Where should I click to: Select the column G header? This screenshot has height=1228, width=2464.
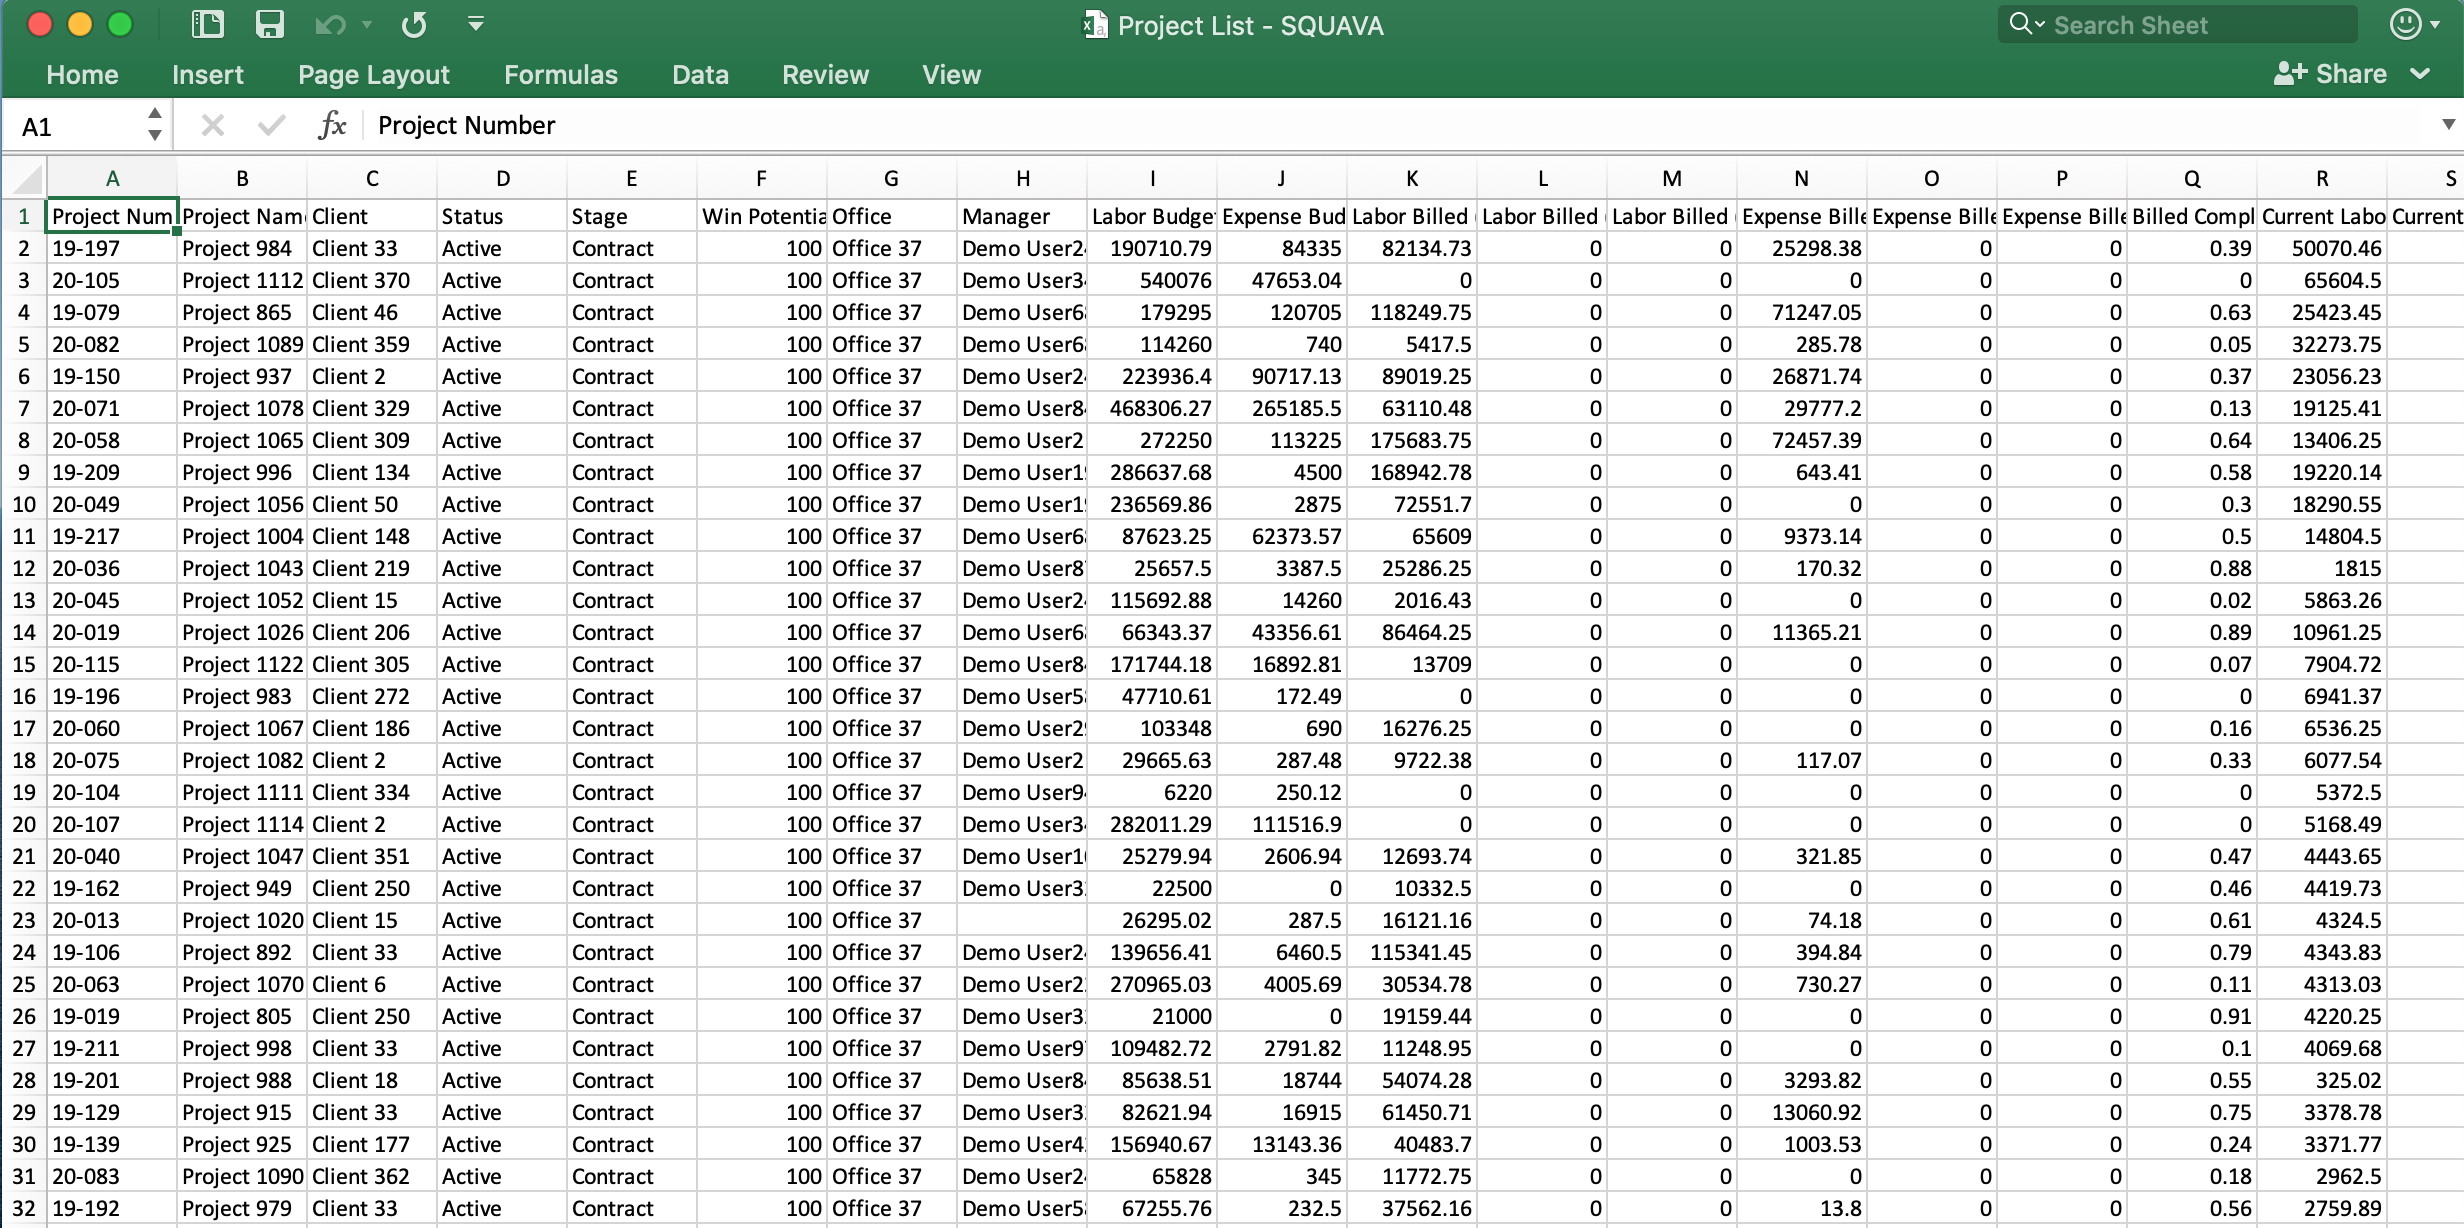[x=891, y=178]
